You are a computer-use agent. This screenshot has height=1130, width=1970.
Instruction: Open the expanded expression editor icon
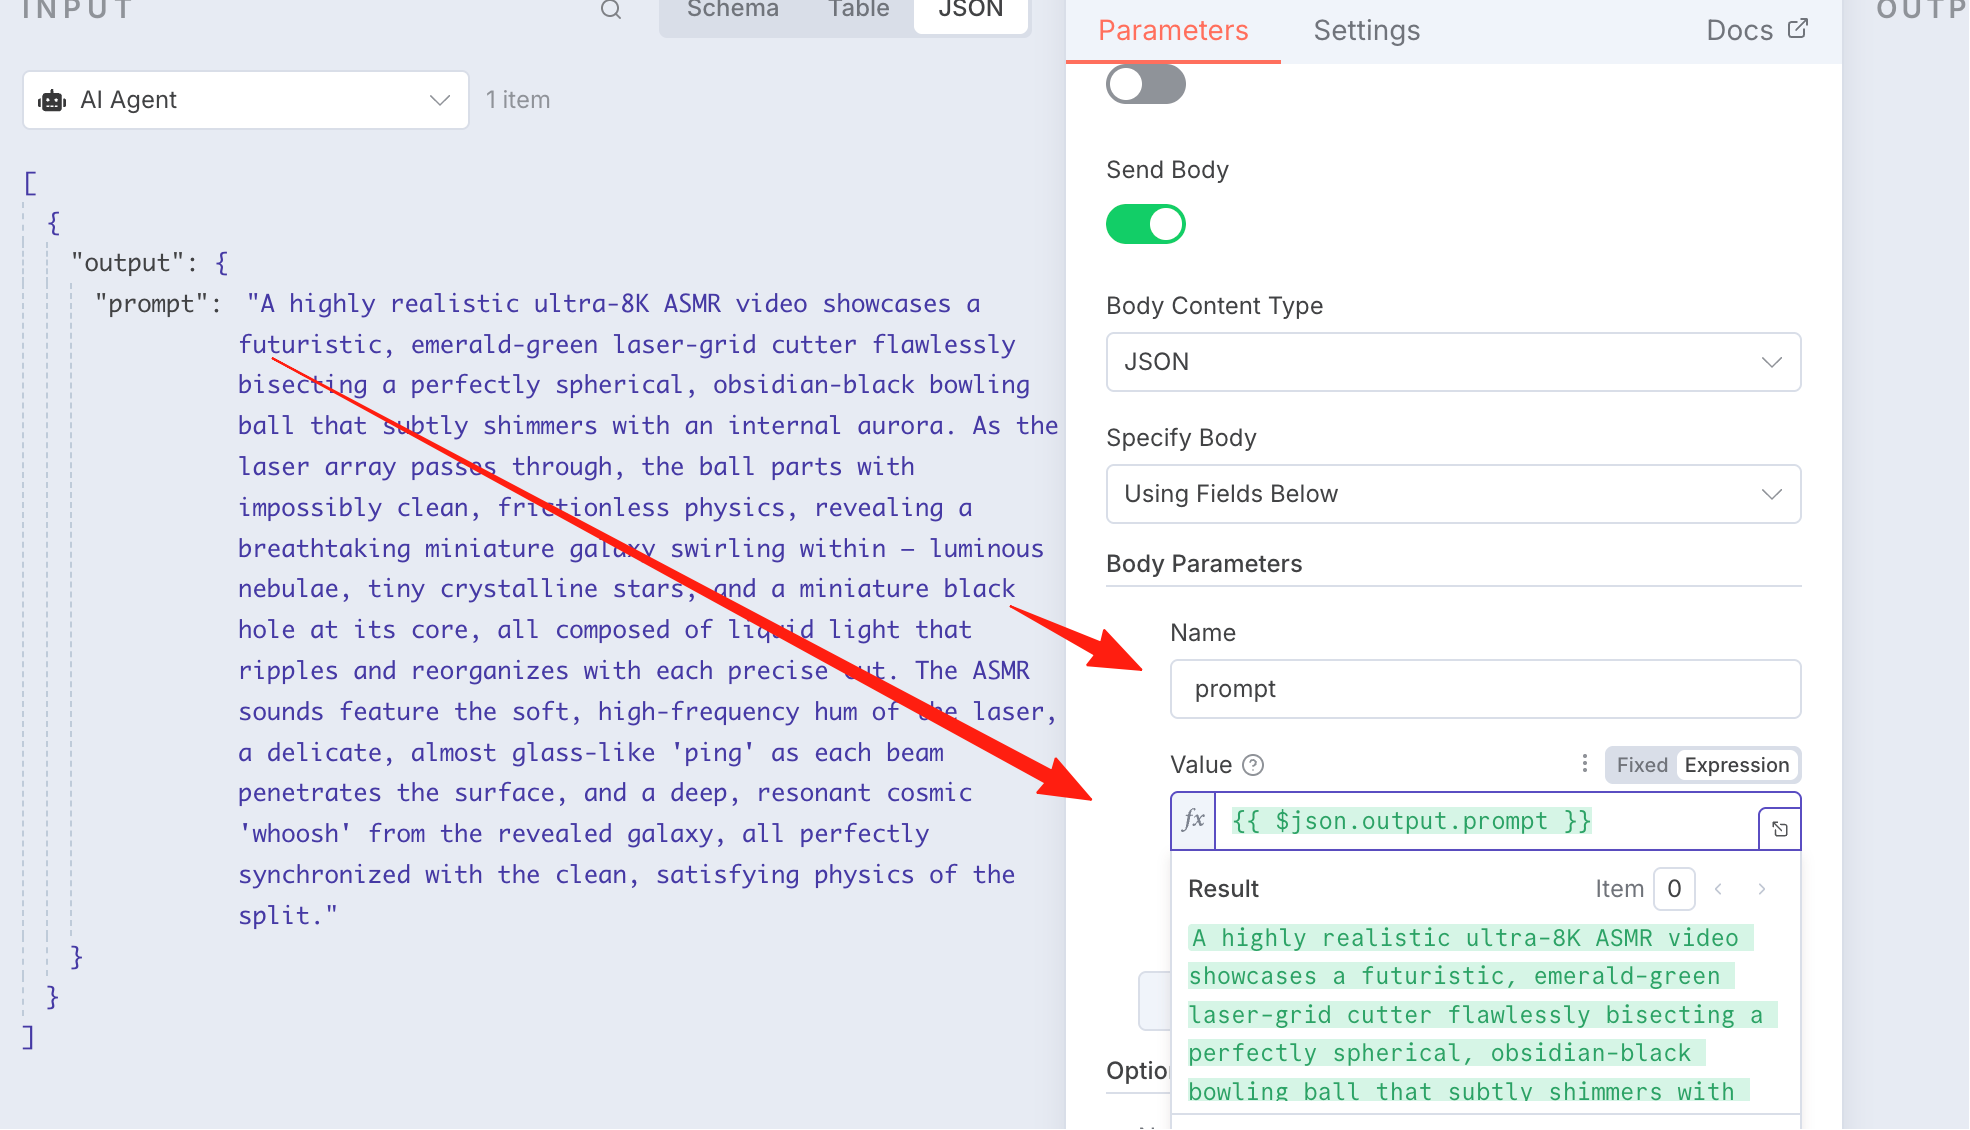click(1780, 829)
